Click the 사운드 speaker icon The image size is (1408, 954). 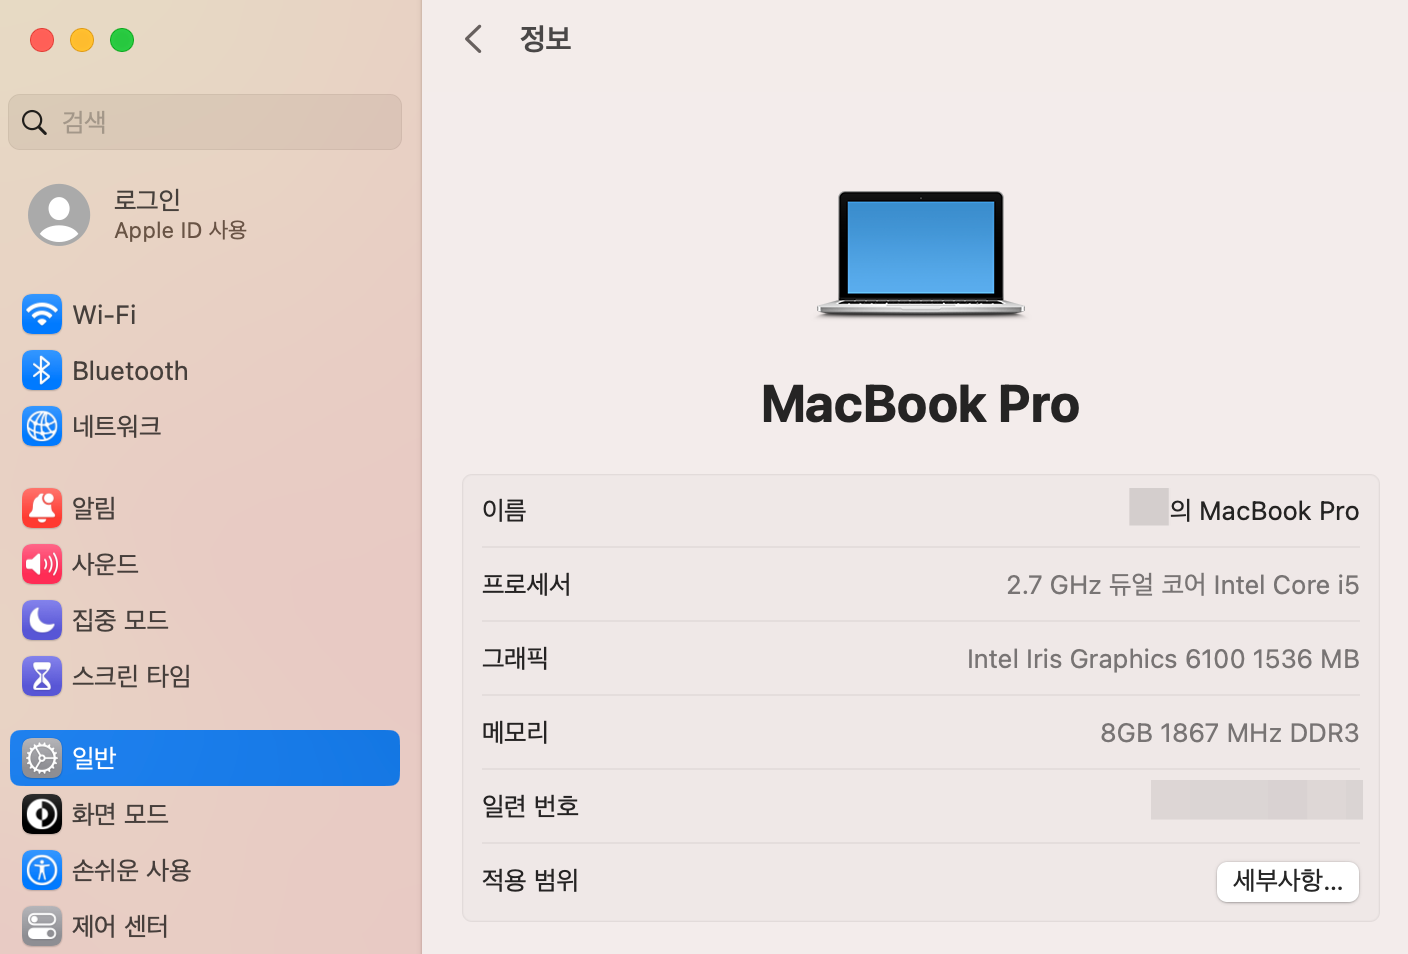[42, 564]
